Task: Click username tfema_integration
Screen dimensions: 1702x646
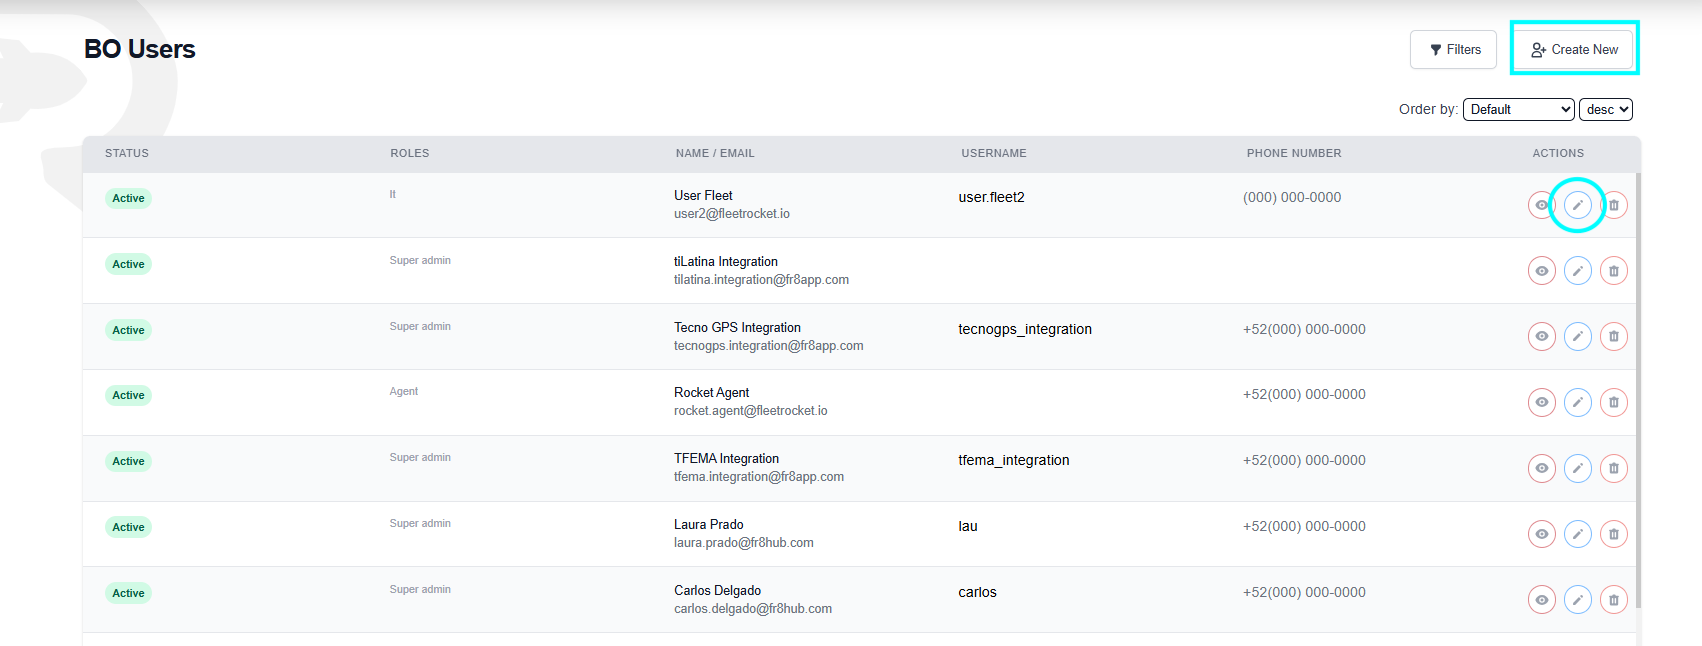Action: pos(1014,460)
